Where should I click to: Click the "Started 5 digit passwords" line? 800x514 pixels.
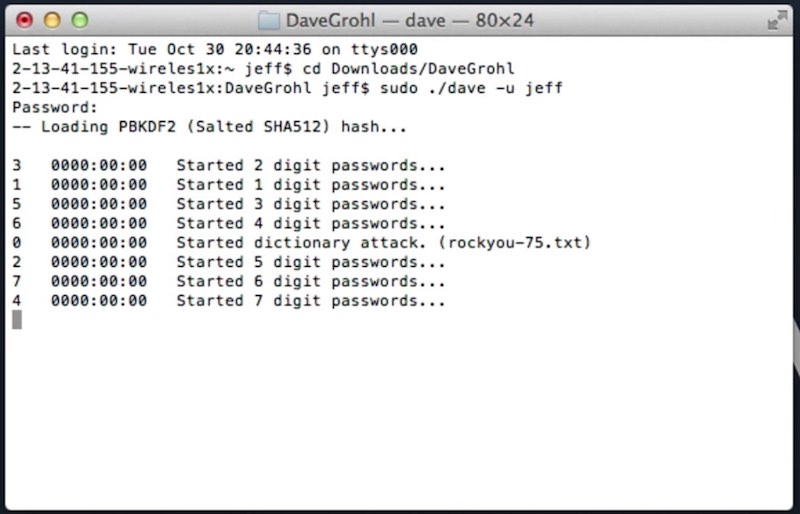click(x=310, y=262)
